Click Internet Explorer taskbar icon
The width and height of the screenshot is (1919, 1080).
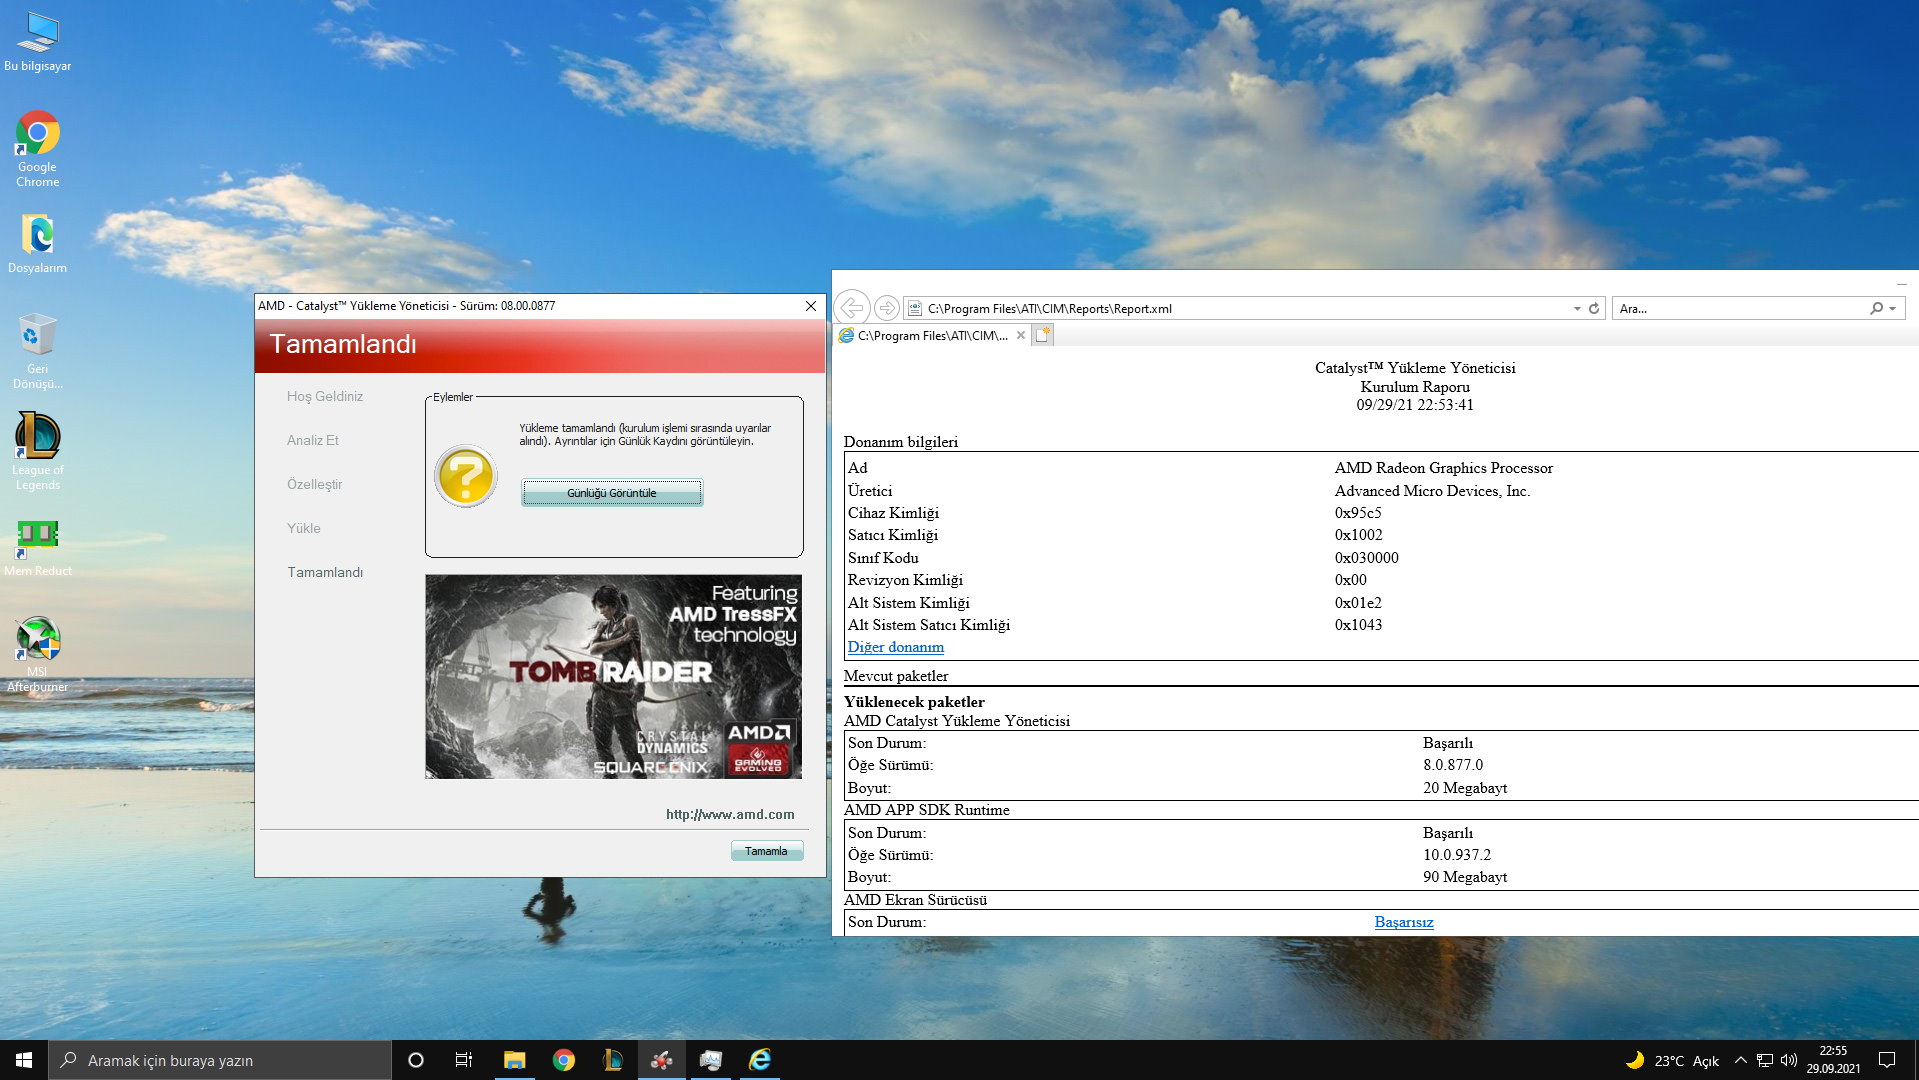click(x=760, y=1060)
